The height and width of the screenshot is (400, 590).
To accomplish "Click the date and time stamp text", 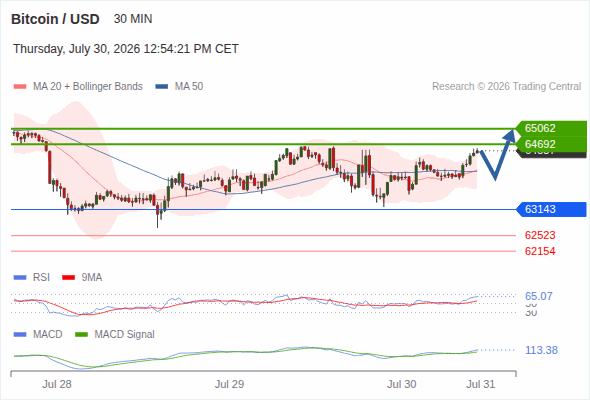I will click(x=126, y=49).
